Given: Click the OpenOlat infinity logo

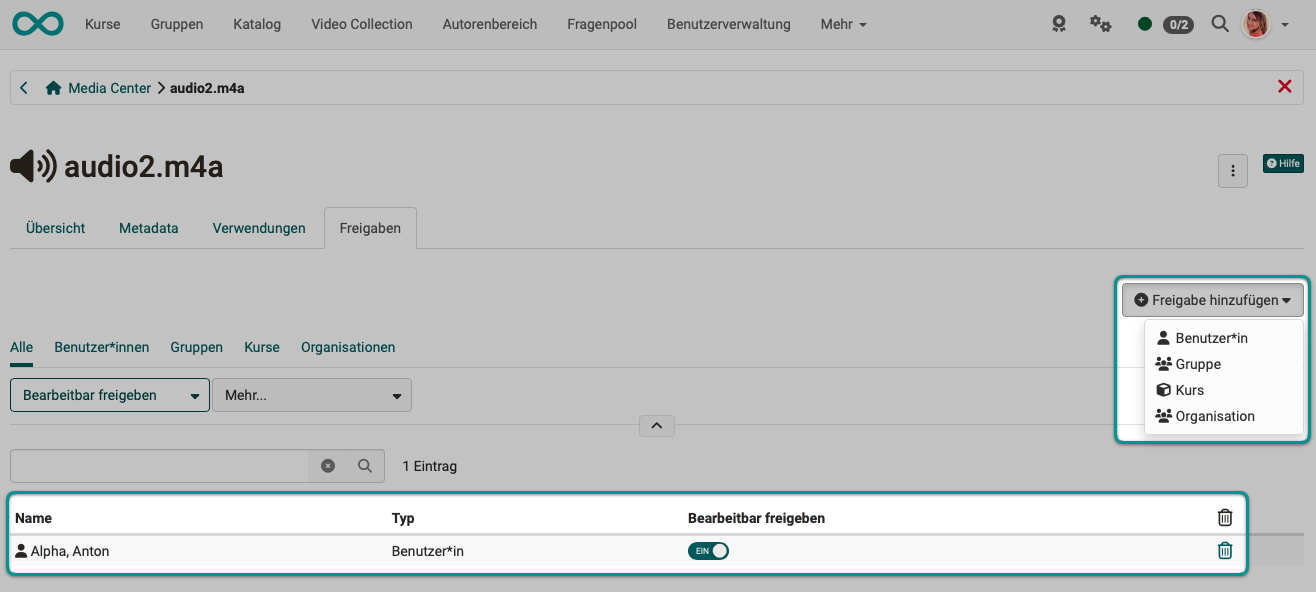Looking at the screenshot, I should coord(38,24).
